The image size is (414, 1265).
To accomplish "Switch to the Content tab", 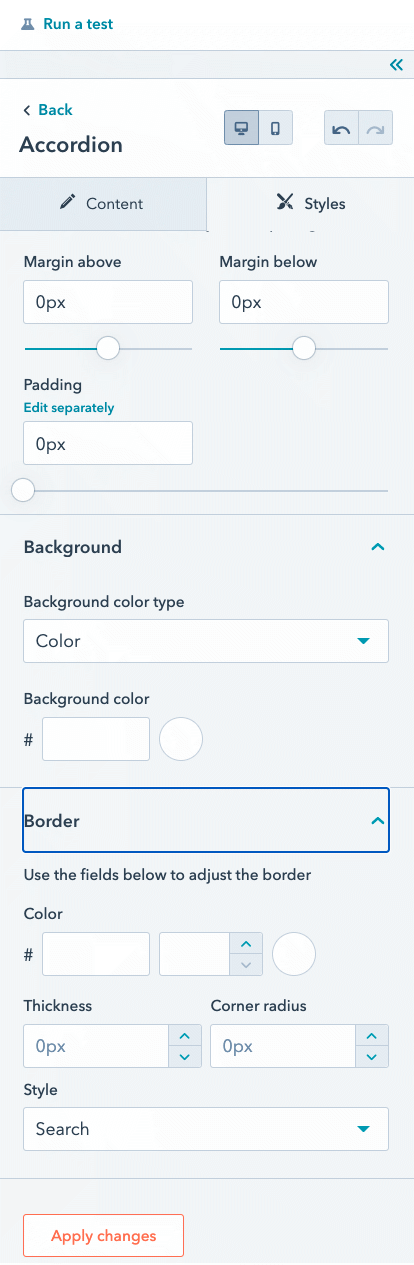I will [102, 203].
